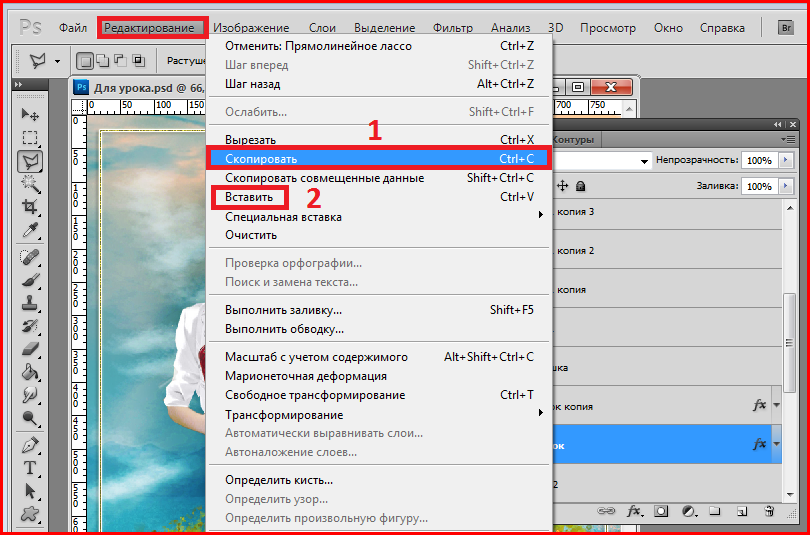
Task: Select the 'копия 2' layer
Action: tap(667, 250)
